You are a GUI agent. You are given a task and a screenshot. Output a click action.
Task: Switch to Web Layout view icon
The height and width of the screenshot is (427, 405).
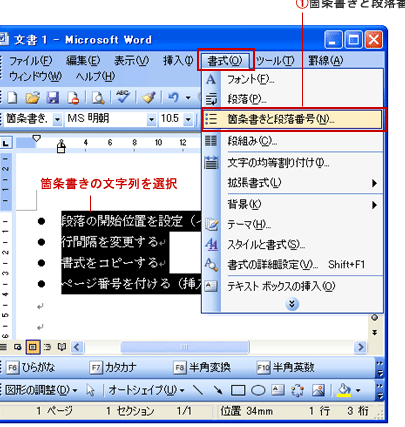point(18,347)
